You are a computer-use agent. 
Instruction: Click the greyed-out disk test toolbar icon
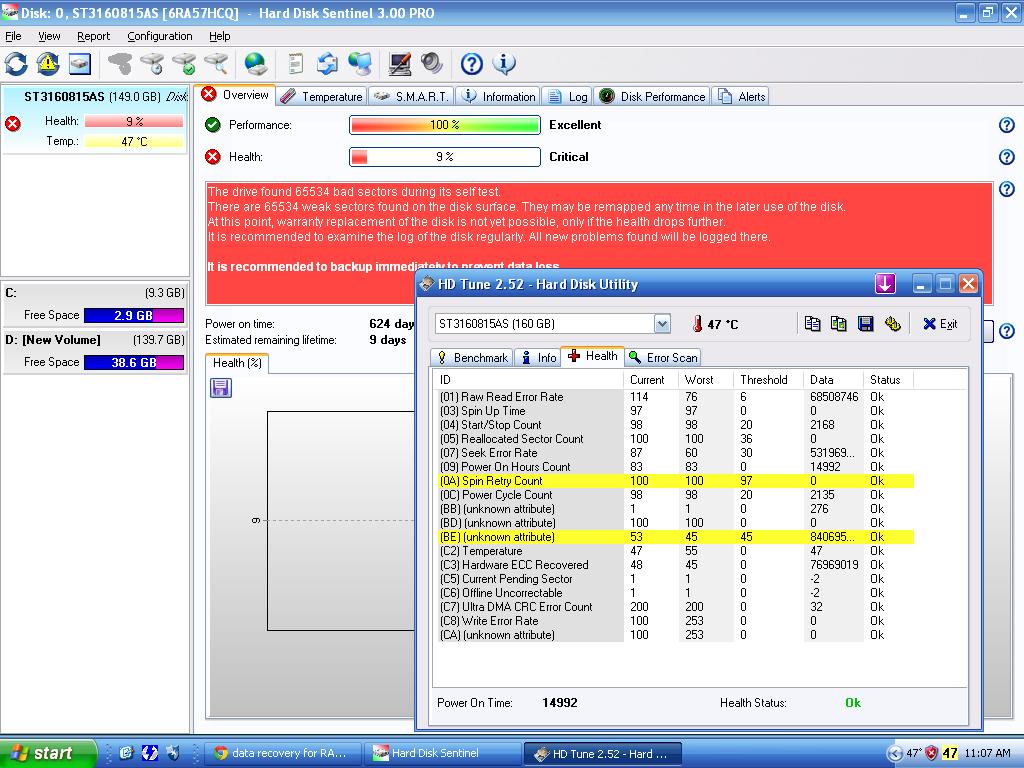tap(120, 64)
